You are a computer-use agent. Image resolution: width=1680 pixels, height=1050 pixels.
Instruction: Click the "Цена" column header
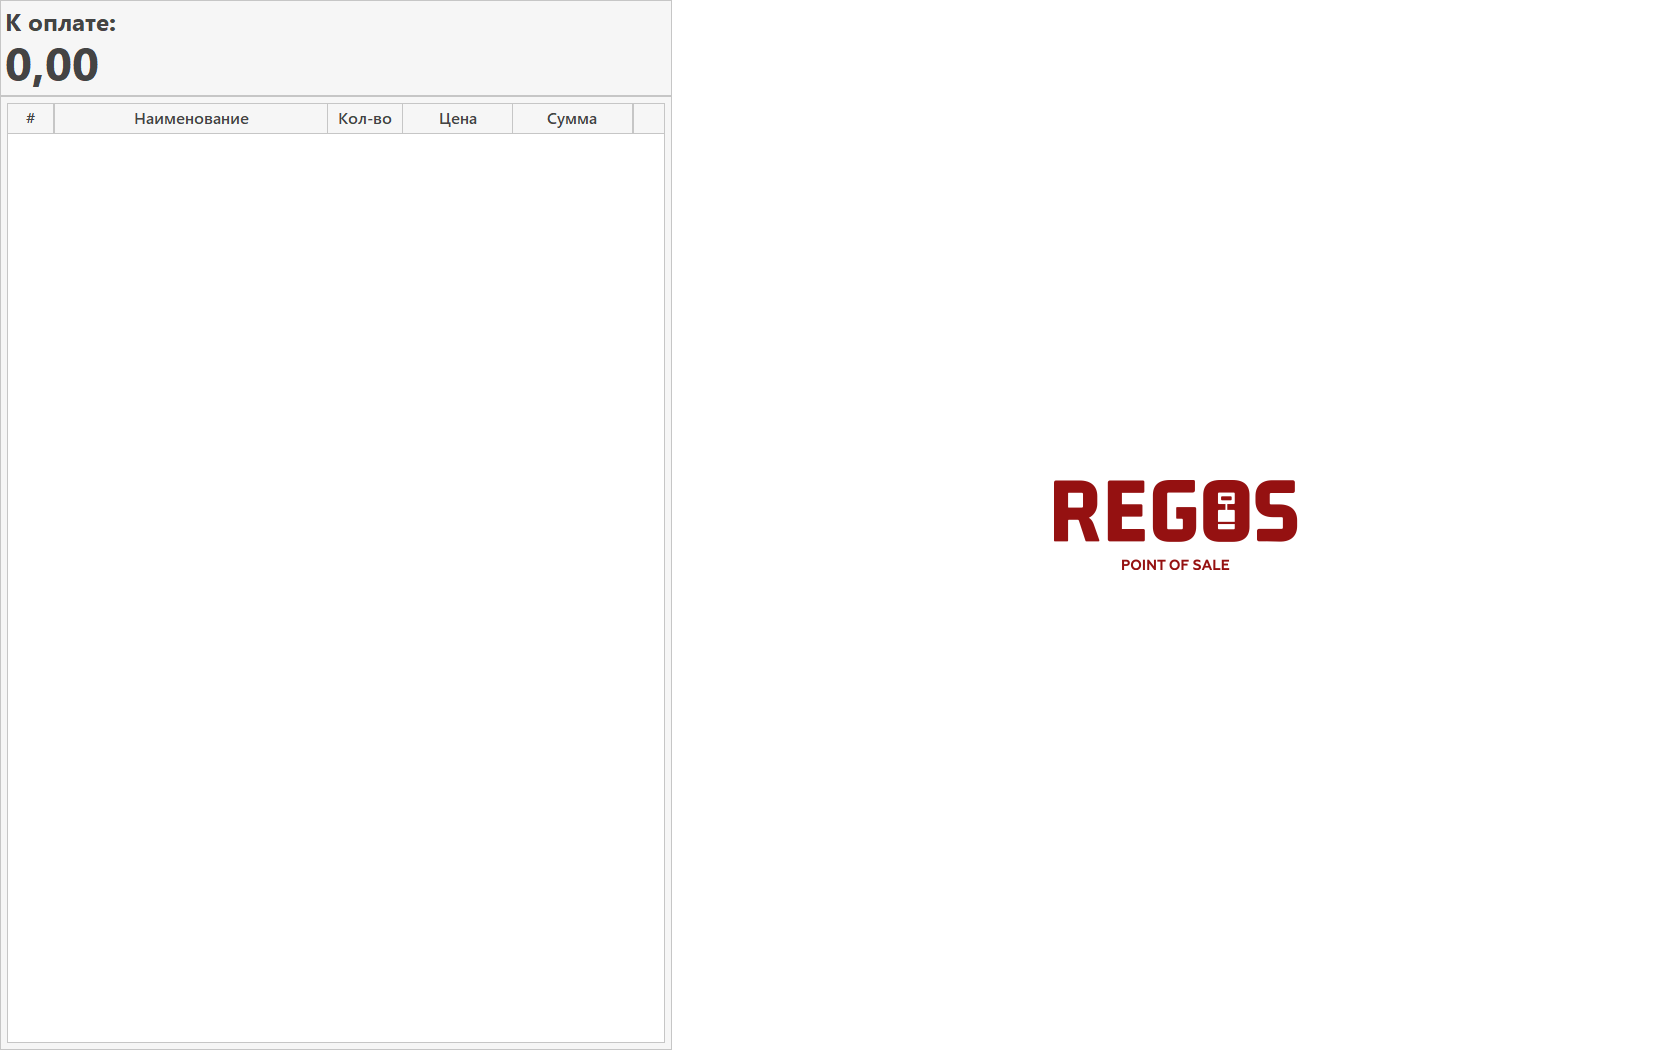coord(458,119)
